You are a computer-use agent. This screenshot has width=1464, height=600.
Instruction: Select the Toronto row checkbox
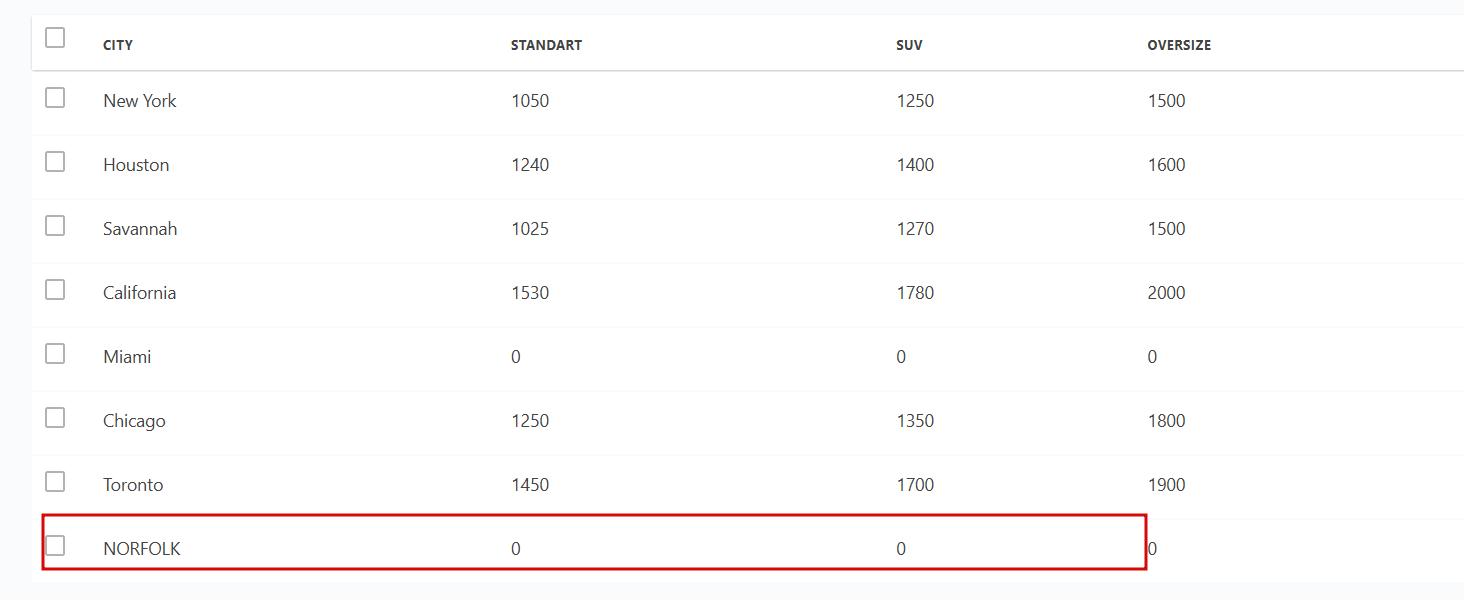55,482
